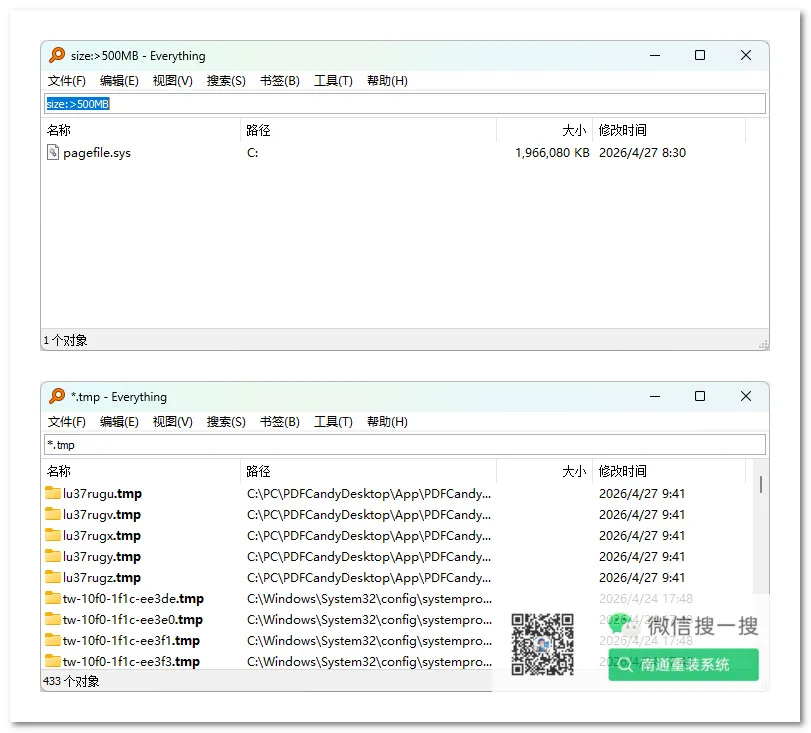Select lu37rugx.tmp file name
Image resolution: width=811 pixels, height=733 pixels.
click(102, 535)
